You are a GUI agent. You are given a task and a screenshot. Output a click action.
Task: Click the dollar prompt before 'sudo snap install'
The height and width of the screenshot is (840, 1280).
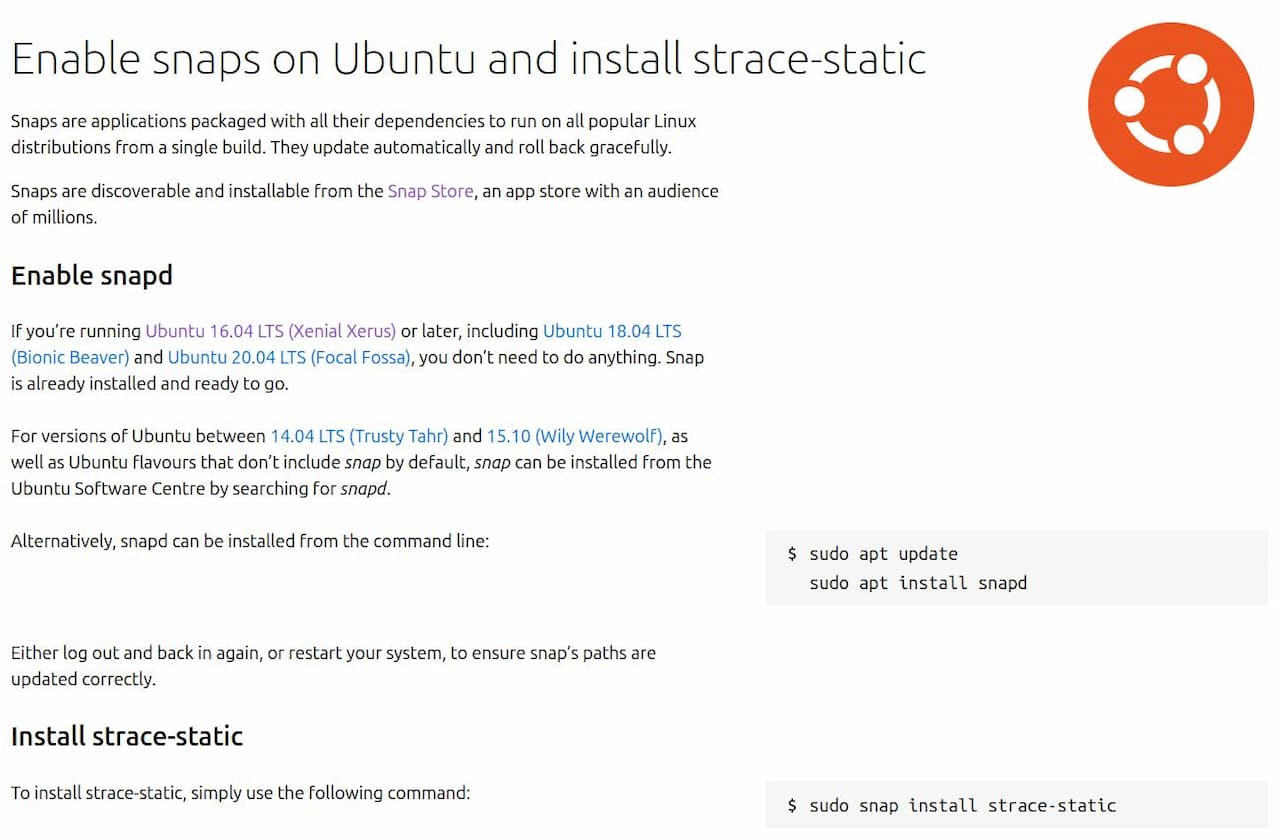[x=792, y=806]
